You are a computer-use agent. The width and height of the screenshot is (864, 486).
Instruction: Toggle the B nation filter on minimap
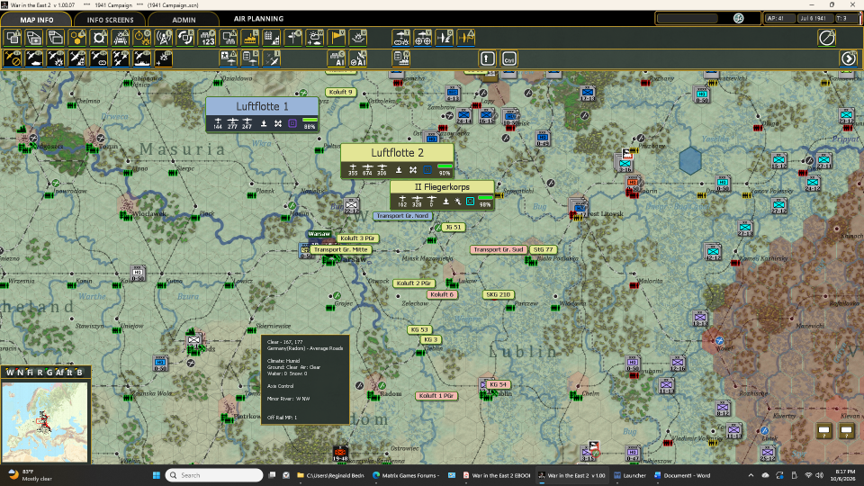[80, 372]
